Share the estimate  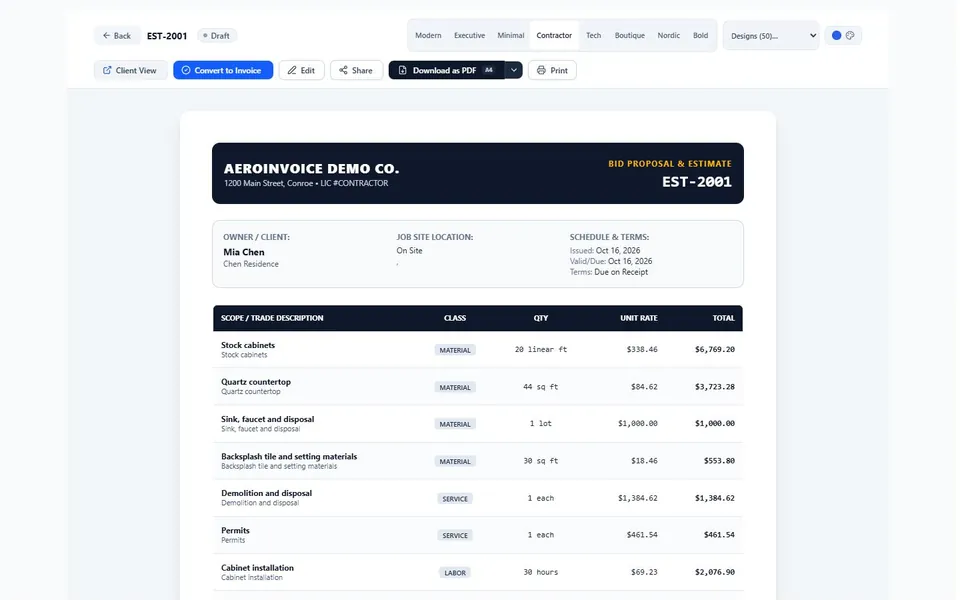pos(356,70)
